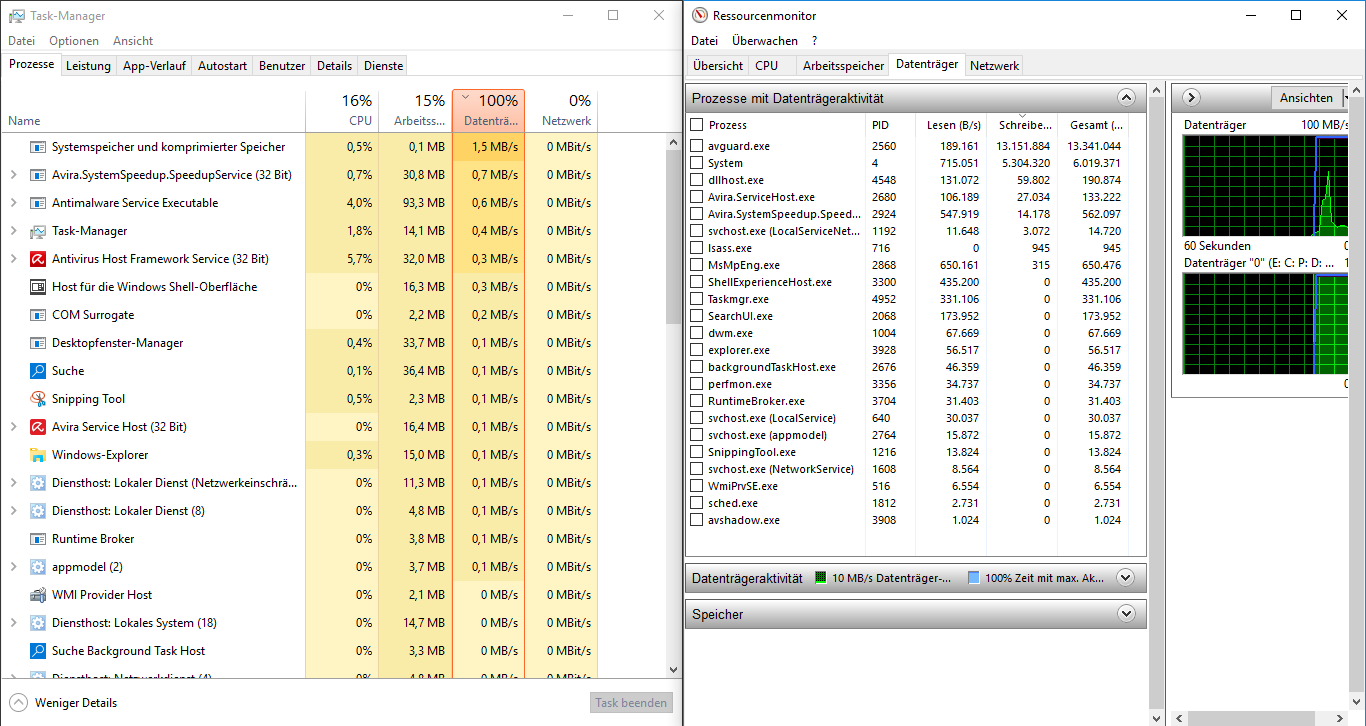Toggle the select-all Prozess header checkbox
Image resolution: width=1366 pixels, height=726 pixels.
point(697,125)
